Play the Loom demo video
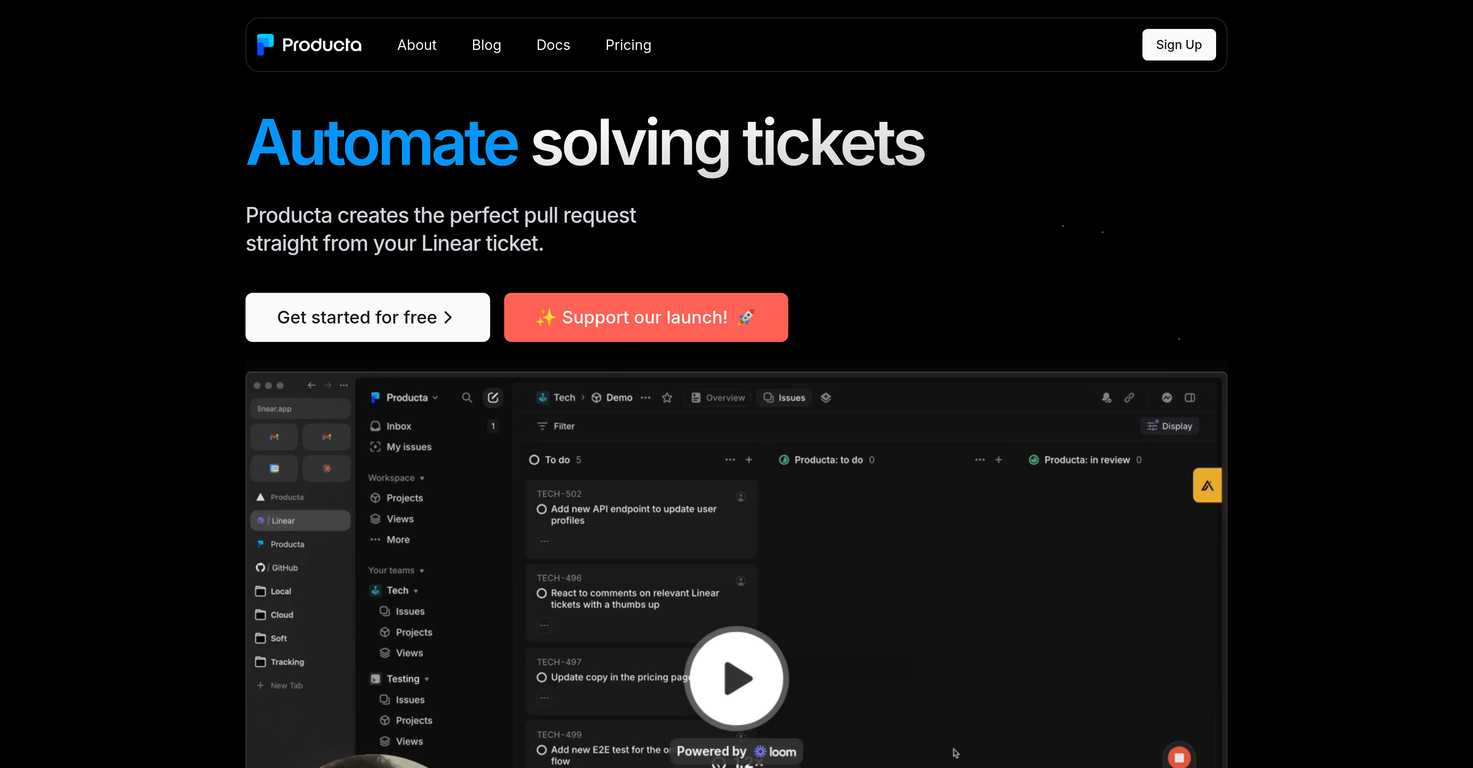 pos(737,678)
